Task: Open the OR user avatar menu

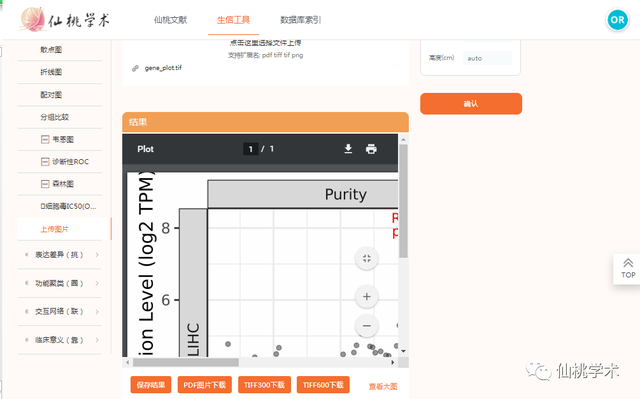Action: coord(617,20)
